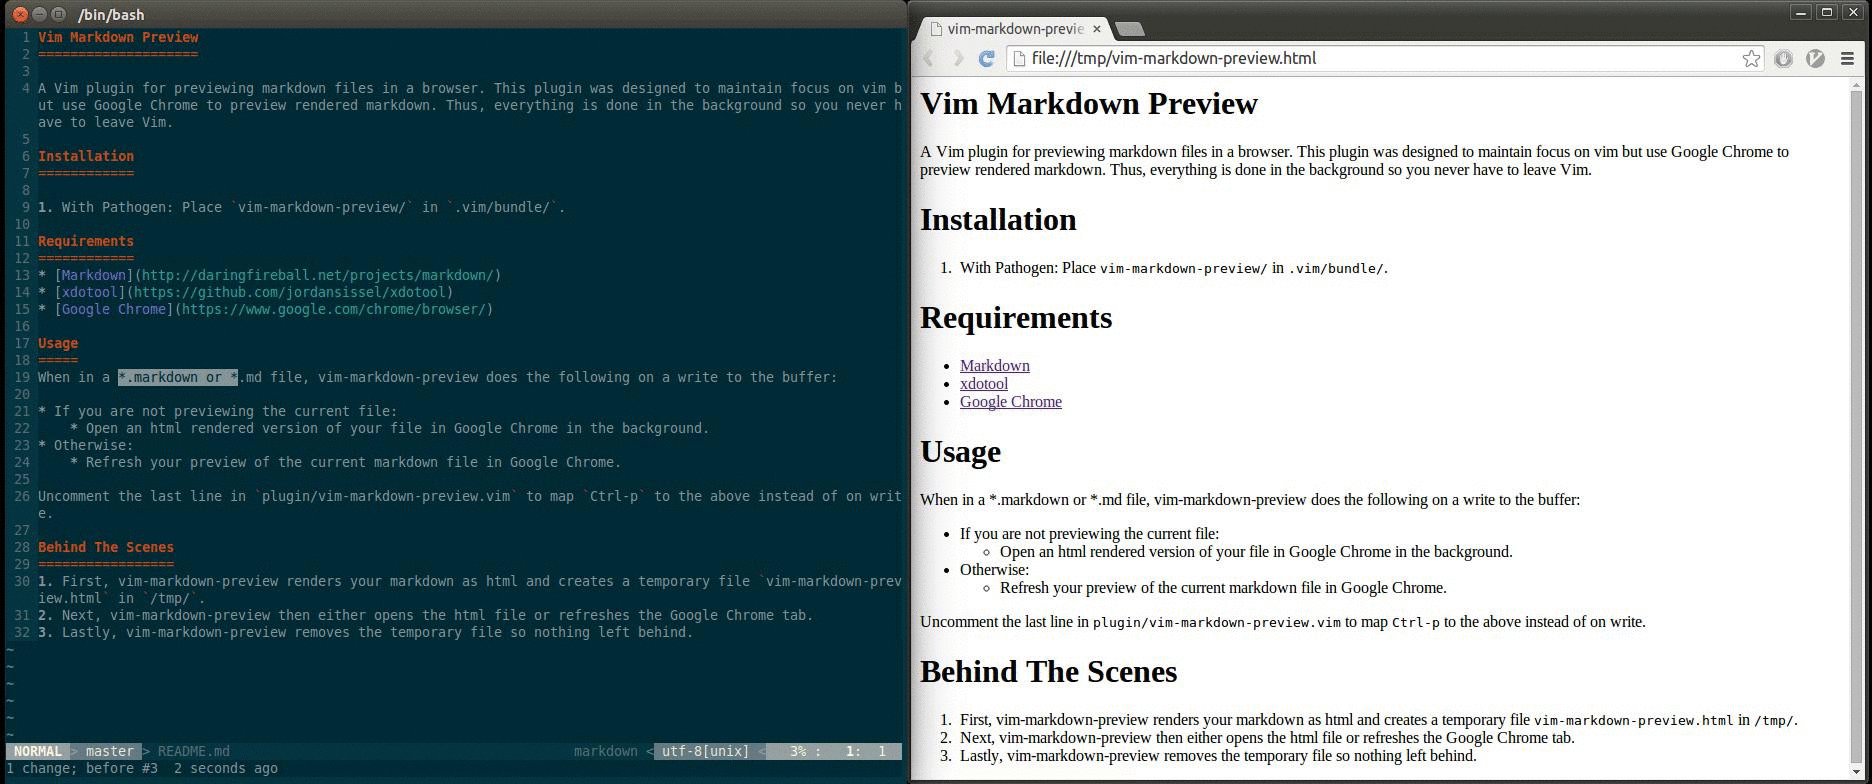1872x784 pixels.
Task: Click the Chrome forward arrow
Action: (957, 59)
